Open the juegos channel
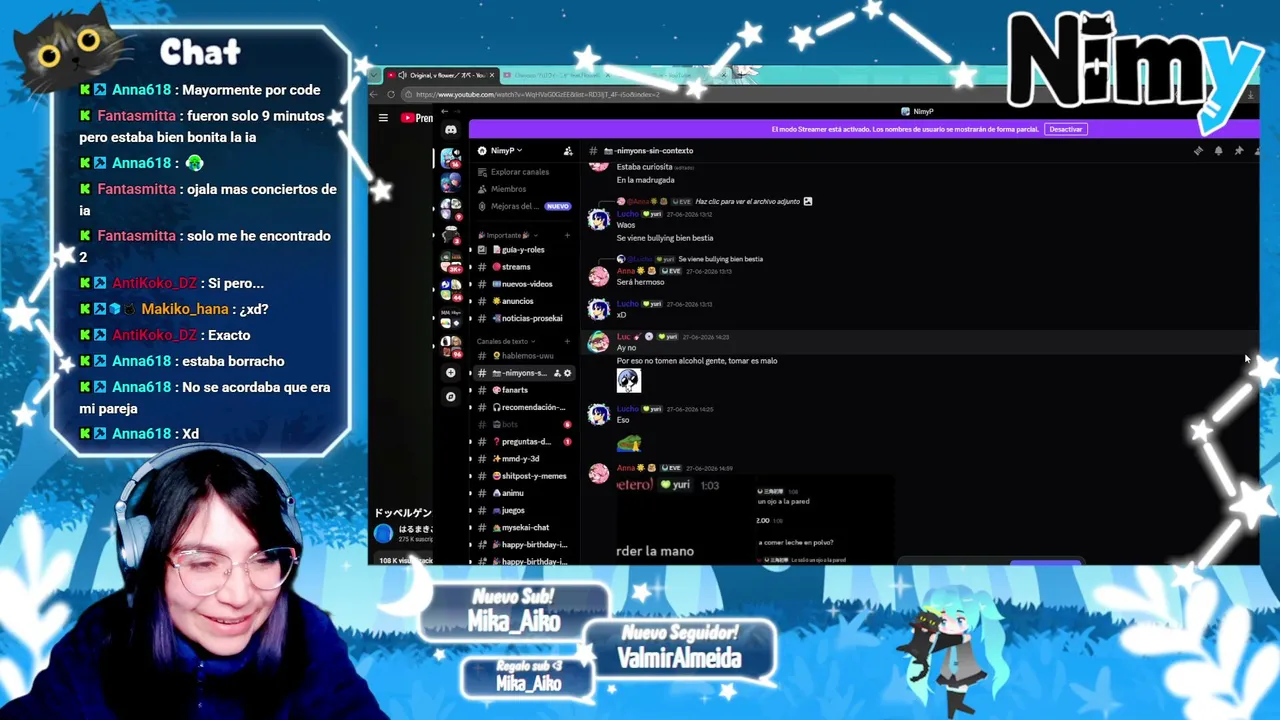 [x=524, y=510]
